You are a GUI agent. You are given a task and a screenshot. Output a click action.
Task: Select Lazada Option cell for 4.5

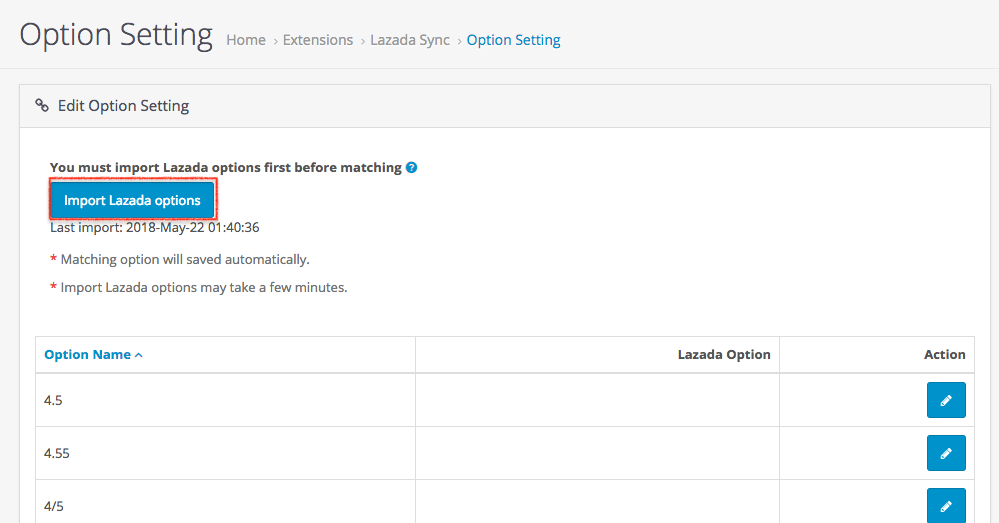(x=597, y=400)
